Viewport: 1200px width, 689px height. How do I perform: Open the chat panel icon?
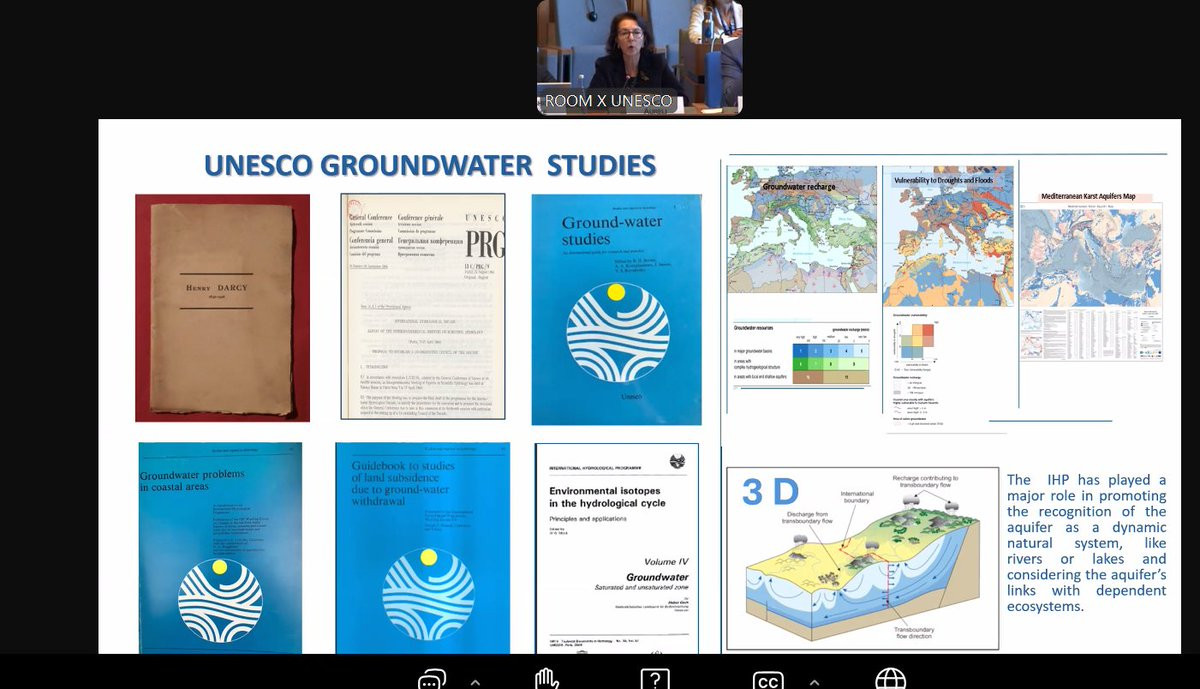tap(432, 680)
